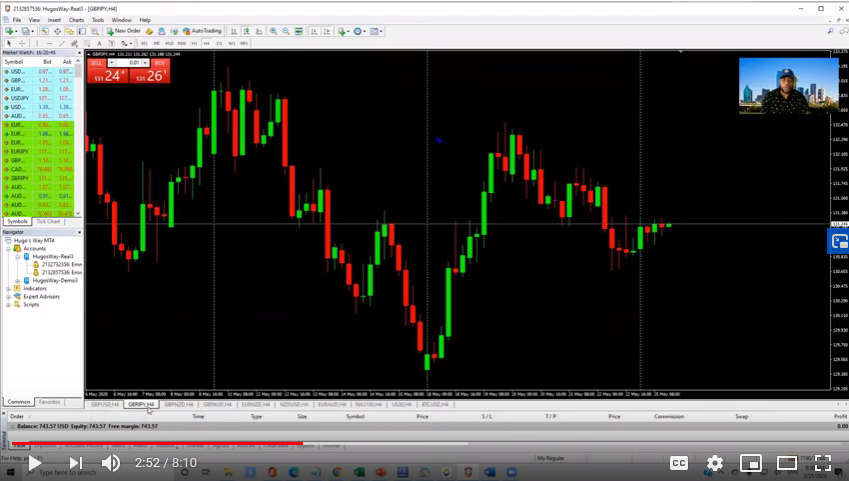Image resolution: width=849 pixels, height=481 pixels.
Task: Adjust video volume speaker control
Action: click(x=111, y=463)
